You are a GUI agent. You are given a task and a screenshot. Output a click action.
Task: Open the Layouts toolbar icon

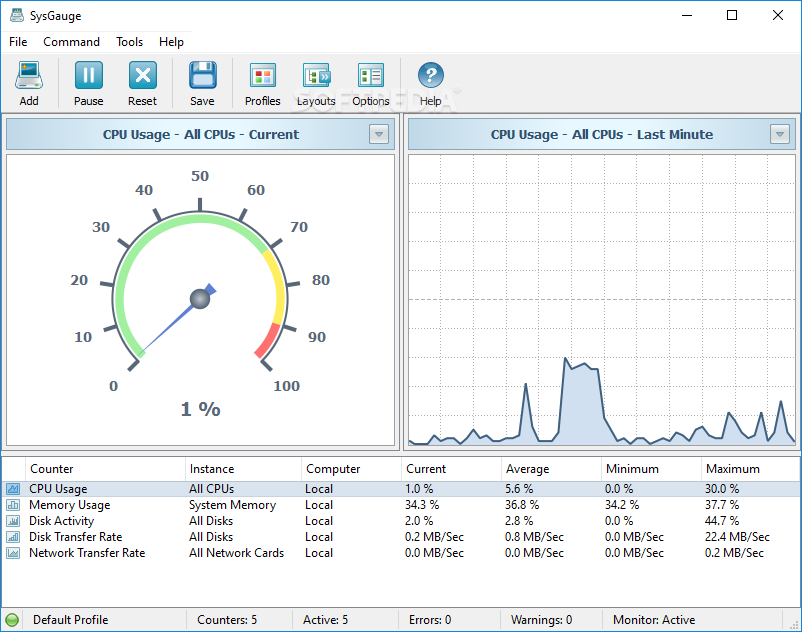click(x=317, y=76)
